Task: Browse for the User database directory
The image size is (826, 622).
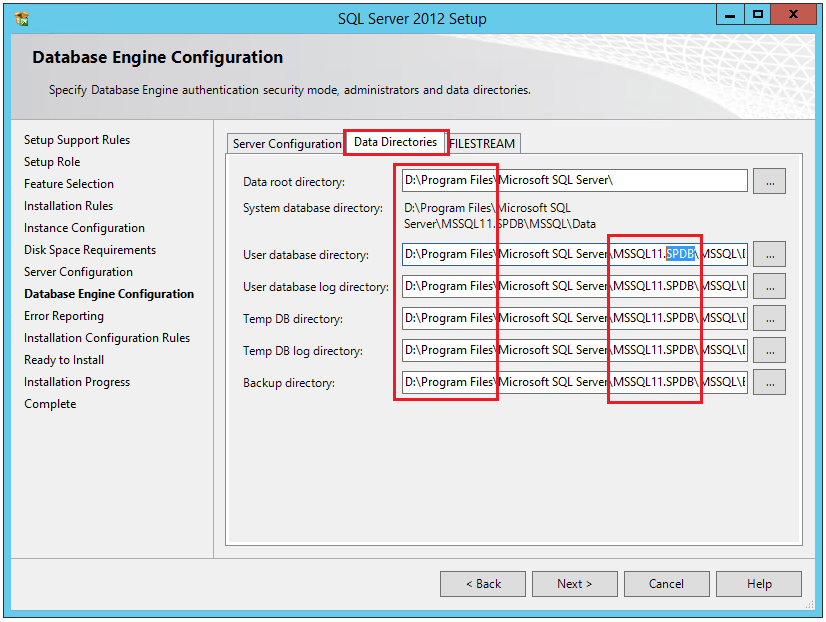Action: pos(769,255)
